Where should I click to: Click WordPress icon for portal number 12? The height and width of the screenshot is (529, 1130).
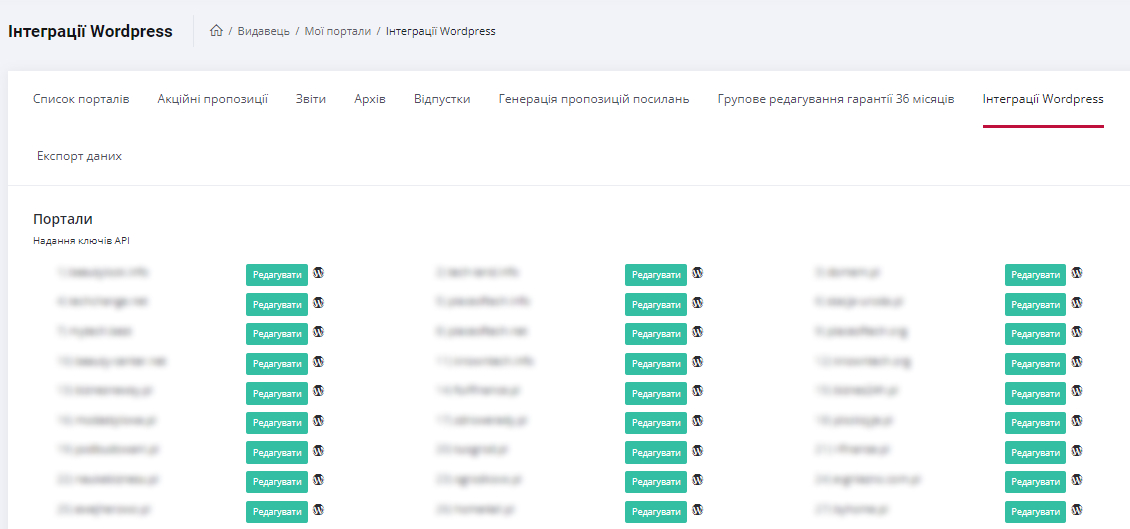(1077, 362)
